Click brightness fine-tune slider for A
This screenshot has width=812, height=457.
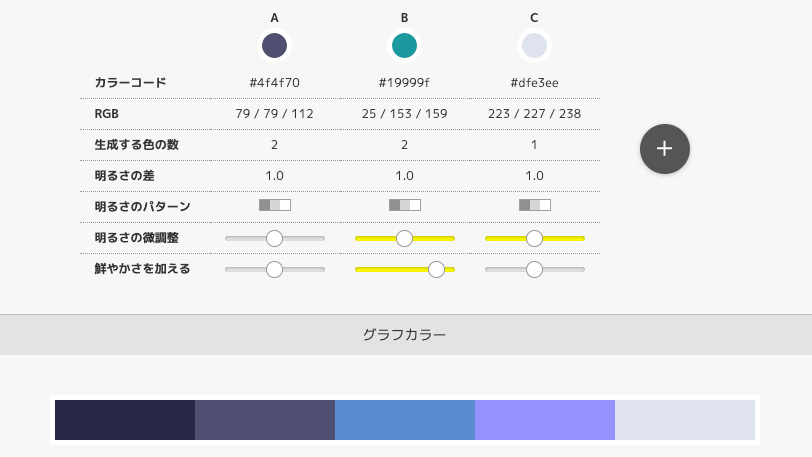tap(274, 238)
